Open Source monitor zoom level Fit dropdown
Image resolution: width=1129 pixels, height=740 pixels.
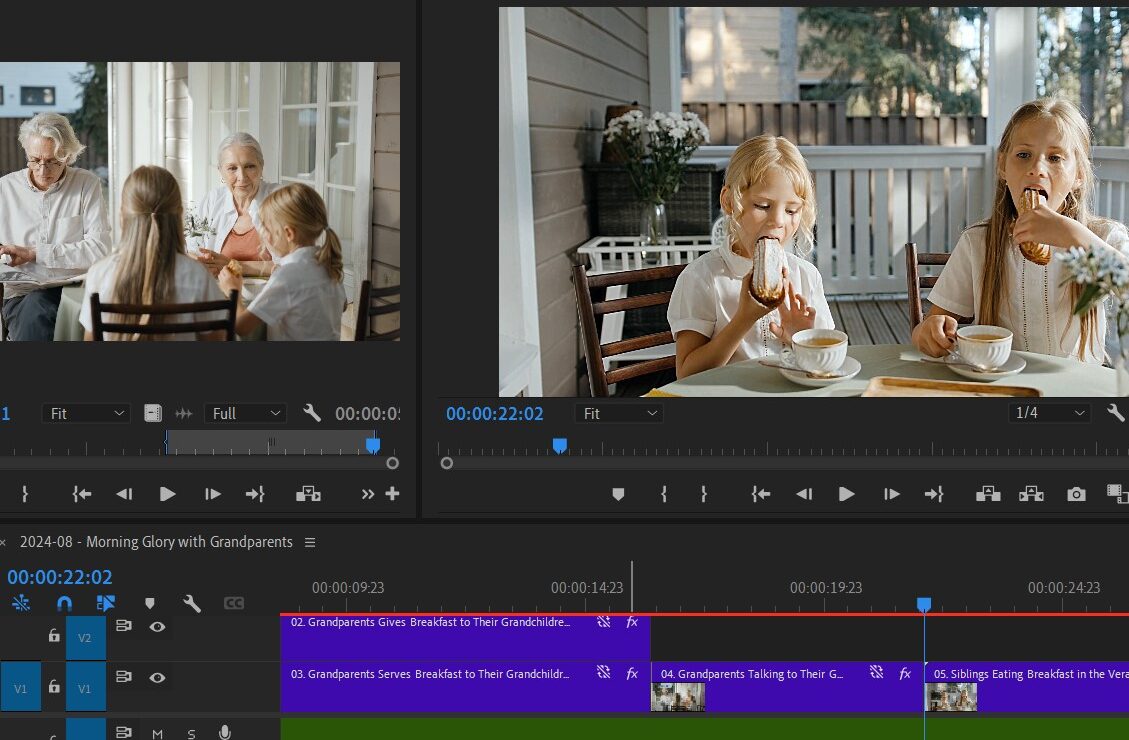click(x=86, y=413)
